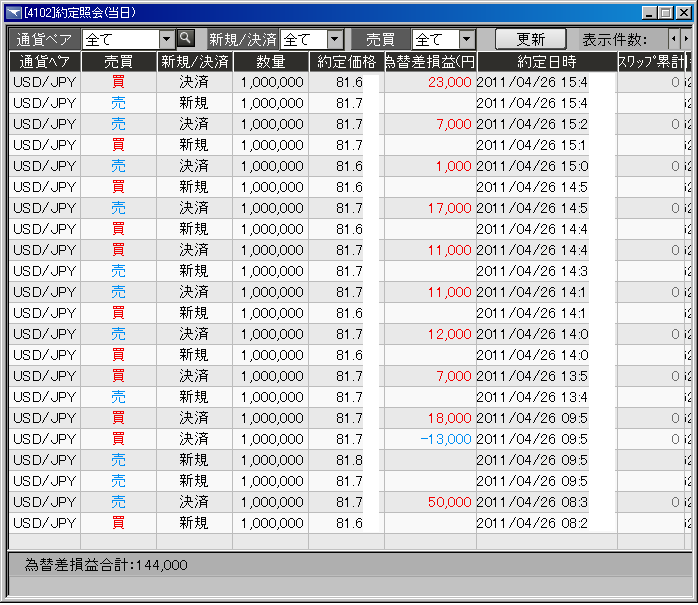Image resolution: width=698 pixels, height=605 pixels.
Task: Click the 為替差損益 column header
Action: pos(430,61)
